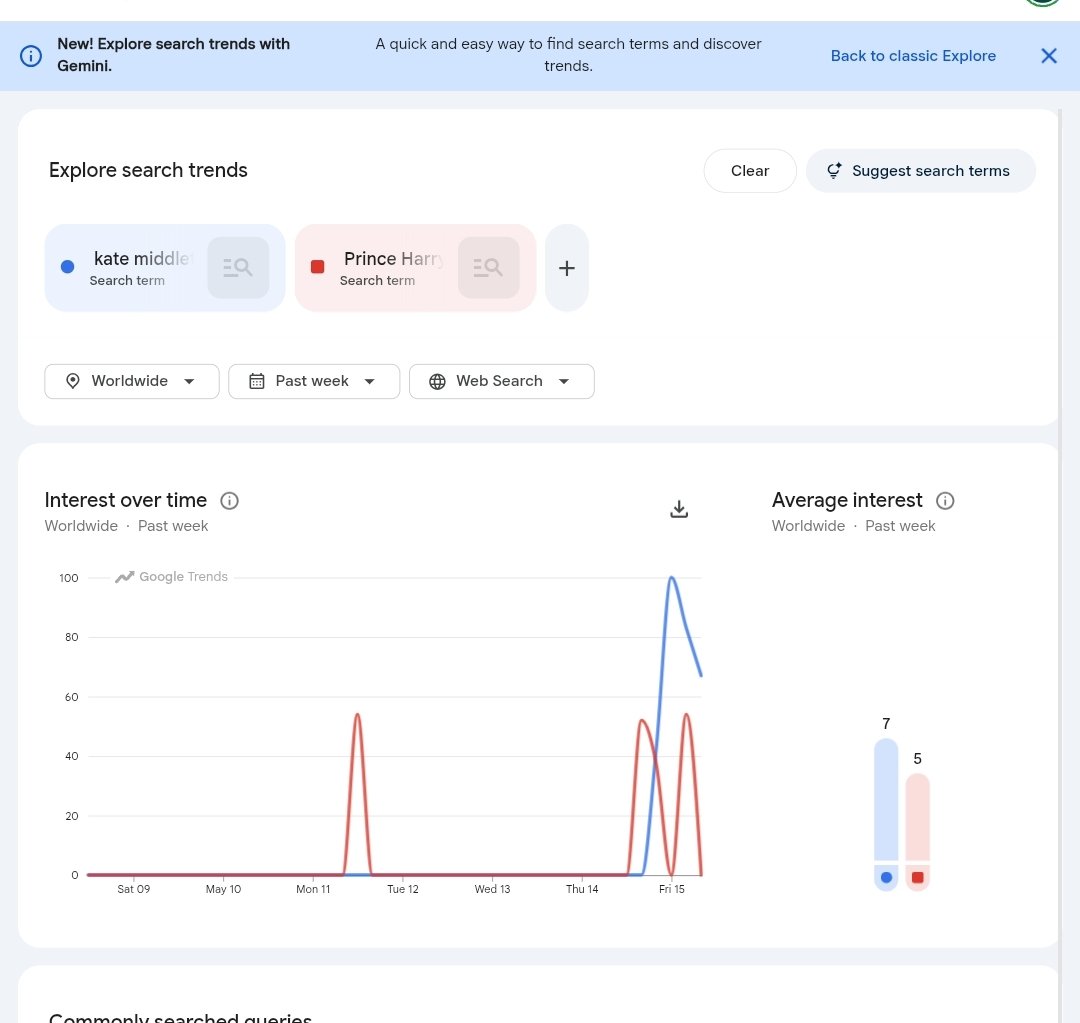Select the kate middleton search term chip

point(165,268)
